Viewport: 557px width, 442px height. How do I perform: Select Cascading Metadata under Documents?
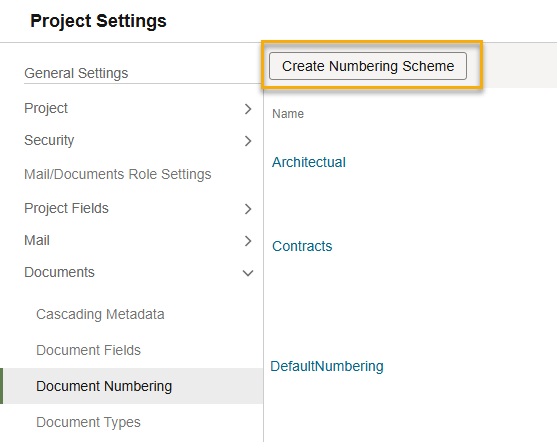pos(100,314)
